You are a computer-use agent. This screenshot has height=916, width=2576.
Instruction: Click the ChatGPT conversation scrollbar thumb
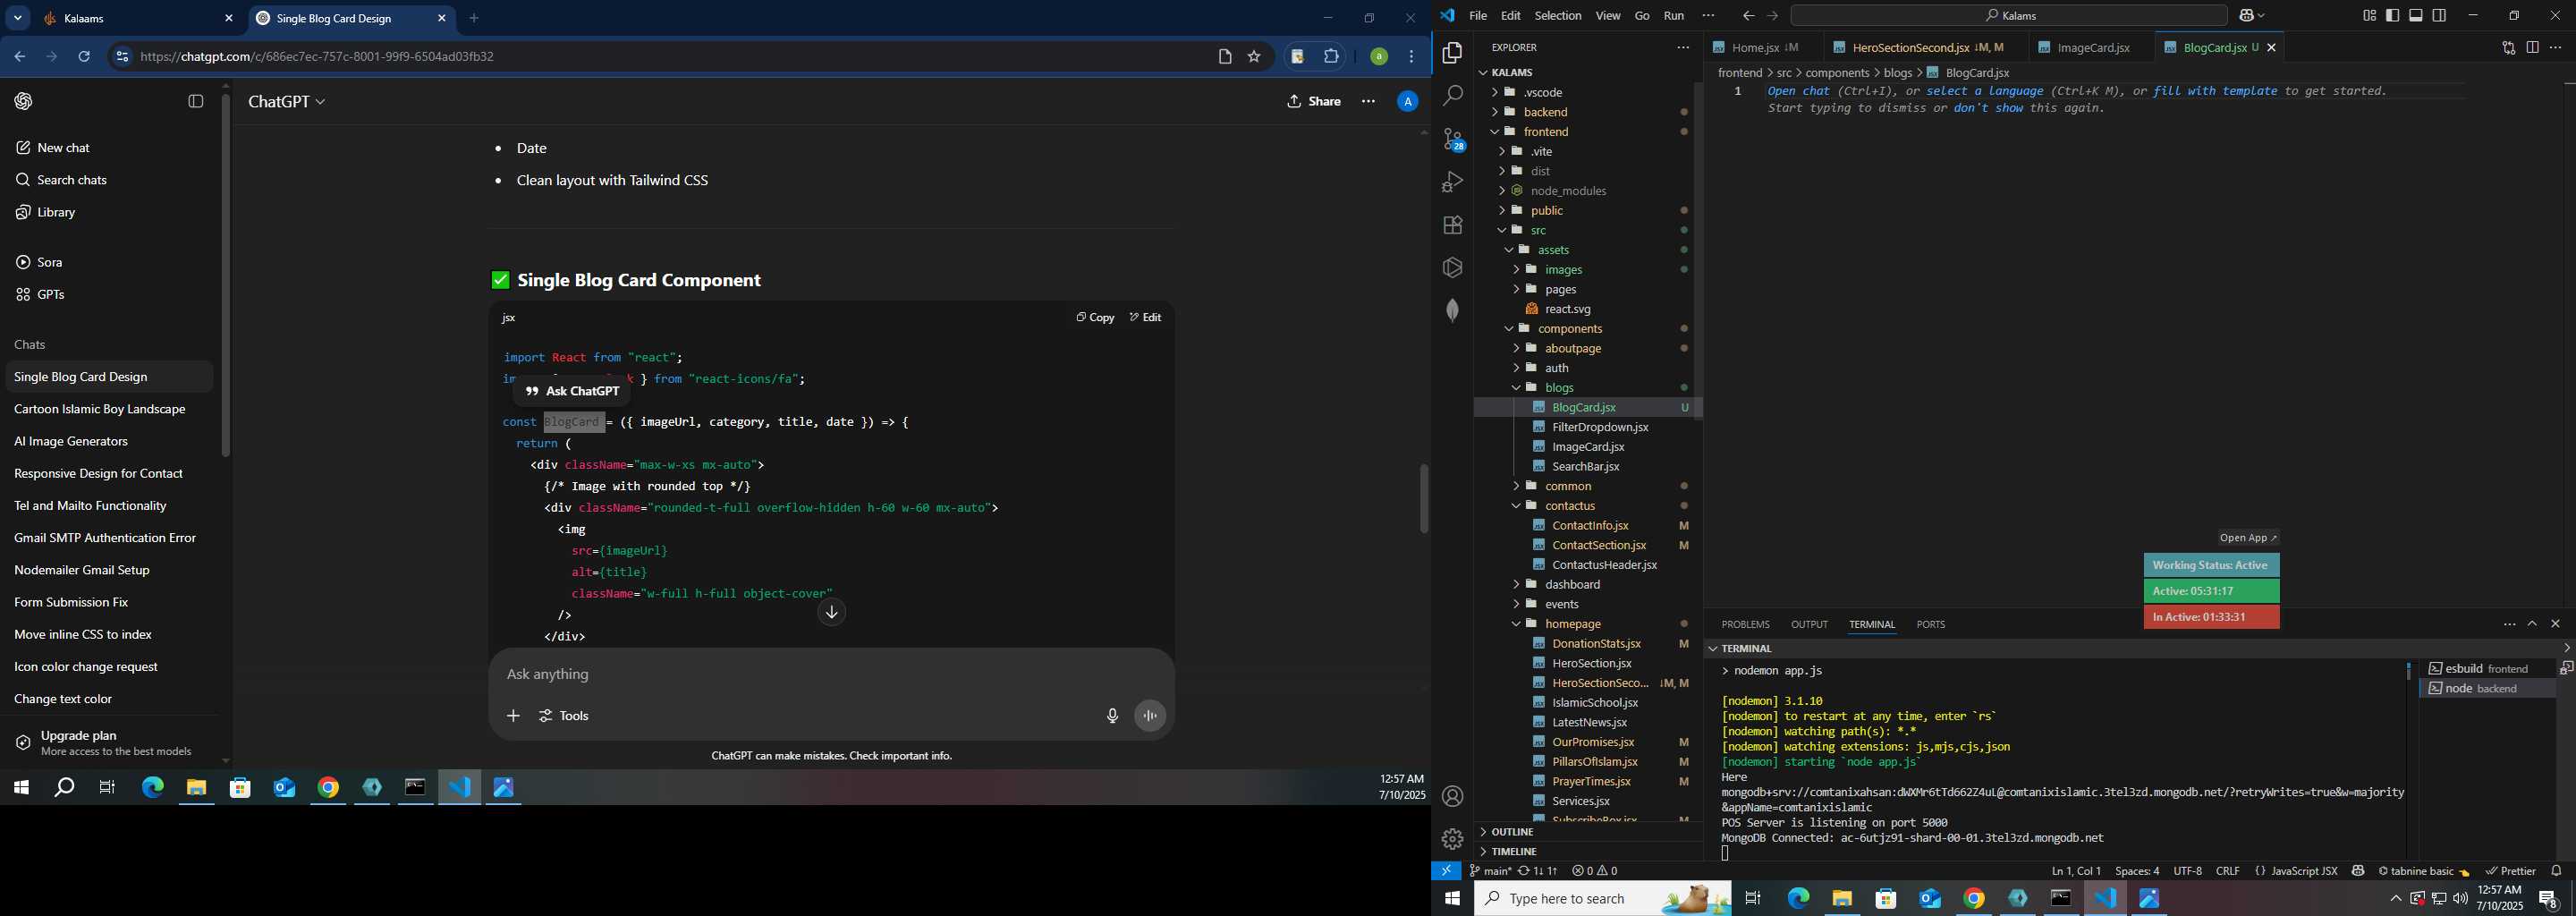click(x=1424, y=498)
